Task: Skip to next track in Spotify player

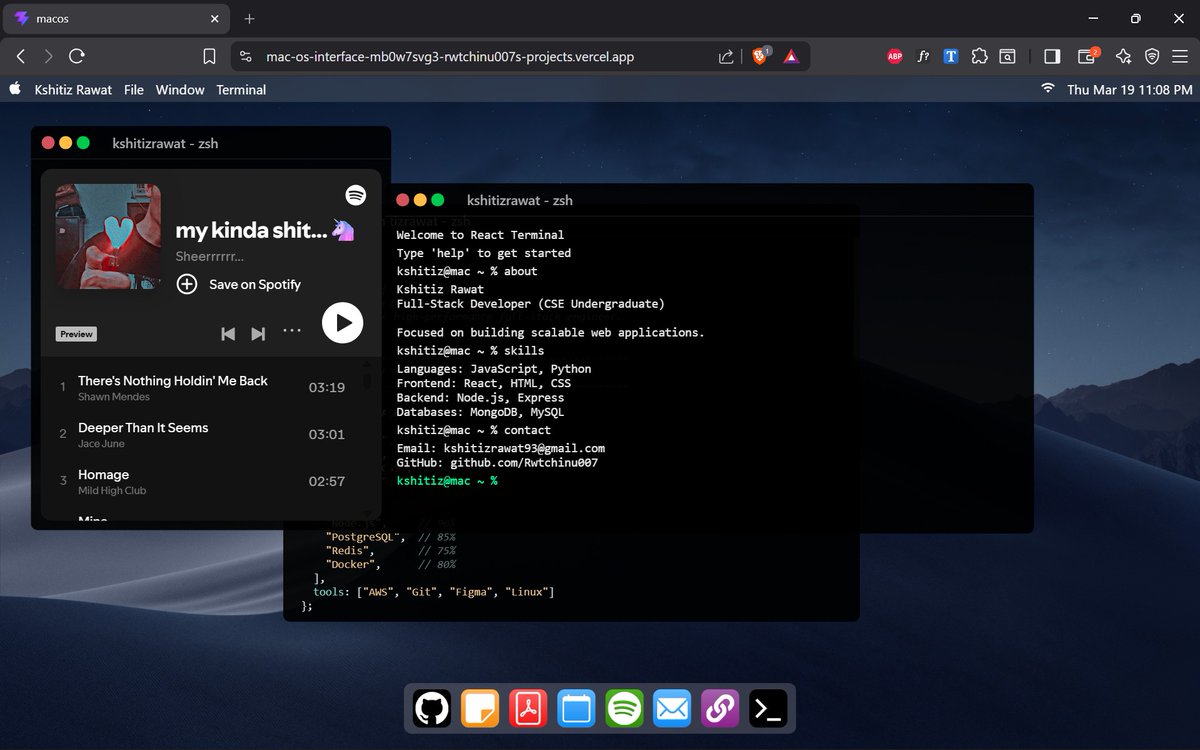Action: pyautogui.click(x=258, y=334)
